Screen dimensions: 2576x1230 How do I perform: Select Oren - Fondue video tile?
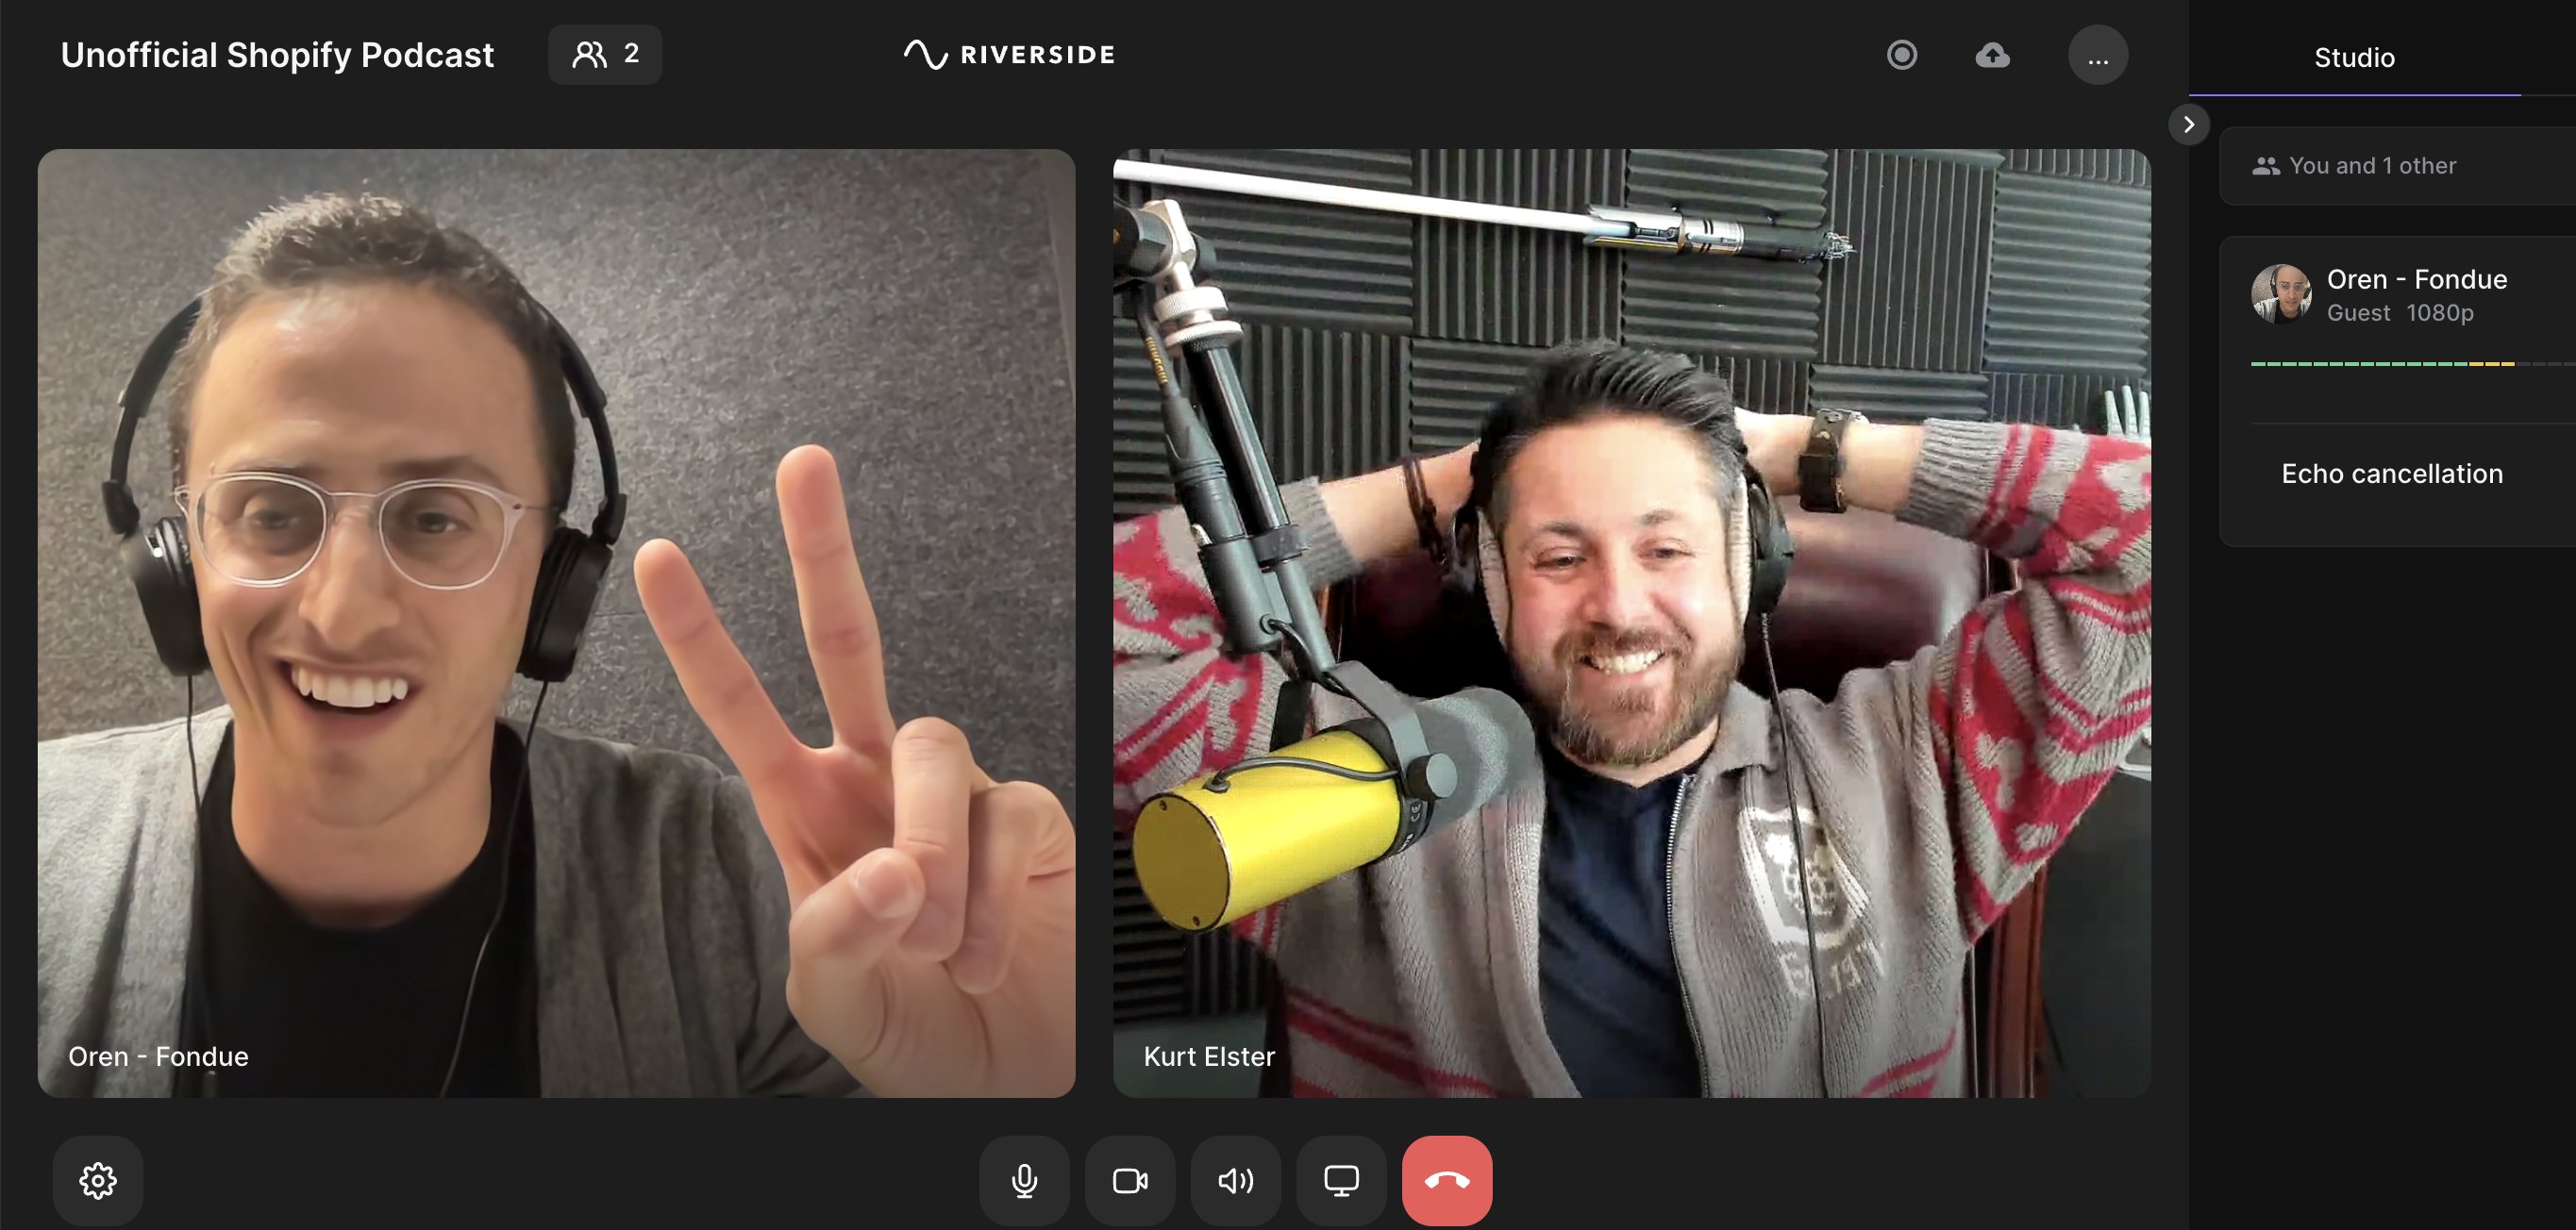click(x=556, y=622)
